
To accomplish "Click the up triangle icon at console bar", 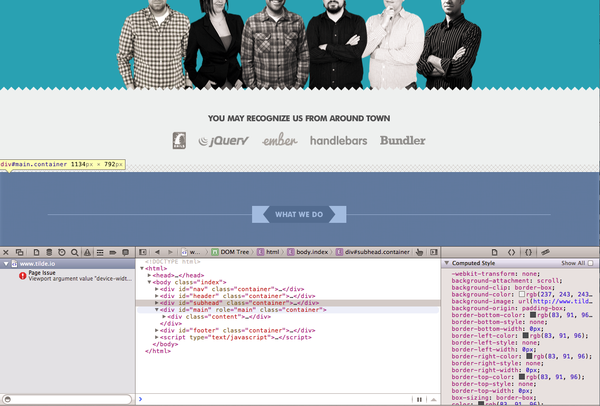I will [x=434, y=399].
